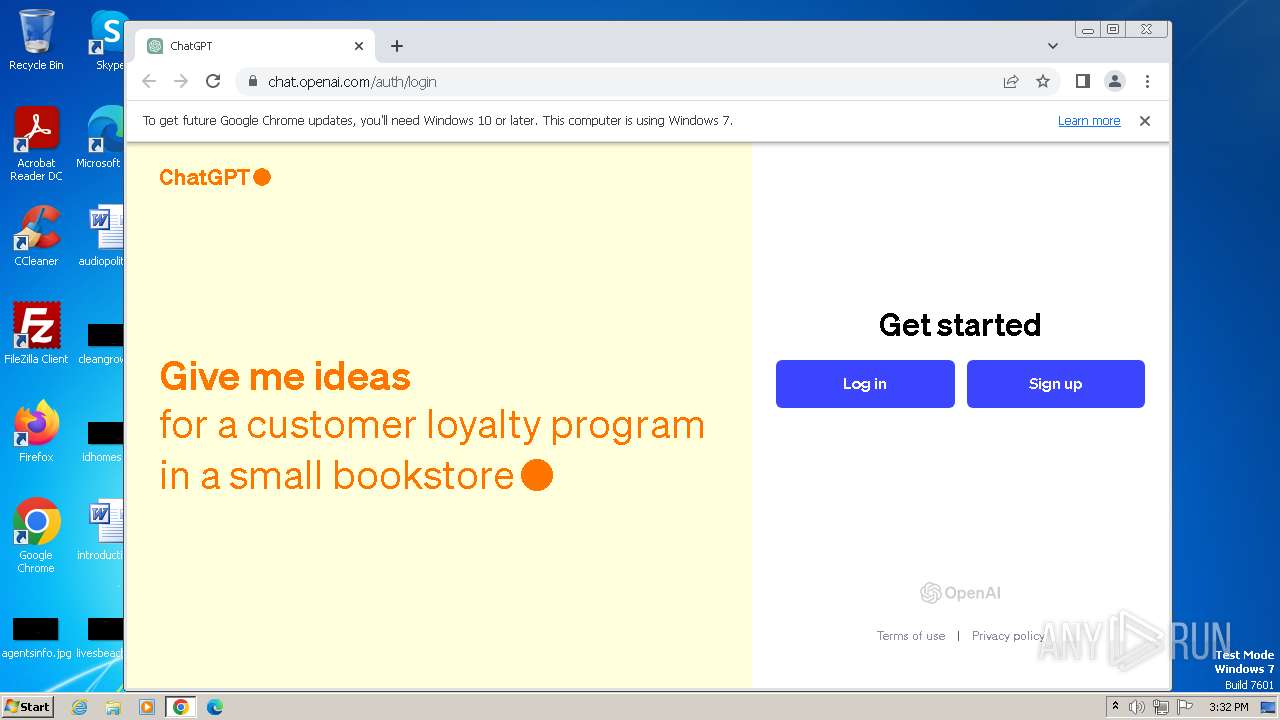View site information via the lock icon

tap(252, 81)
